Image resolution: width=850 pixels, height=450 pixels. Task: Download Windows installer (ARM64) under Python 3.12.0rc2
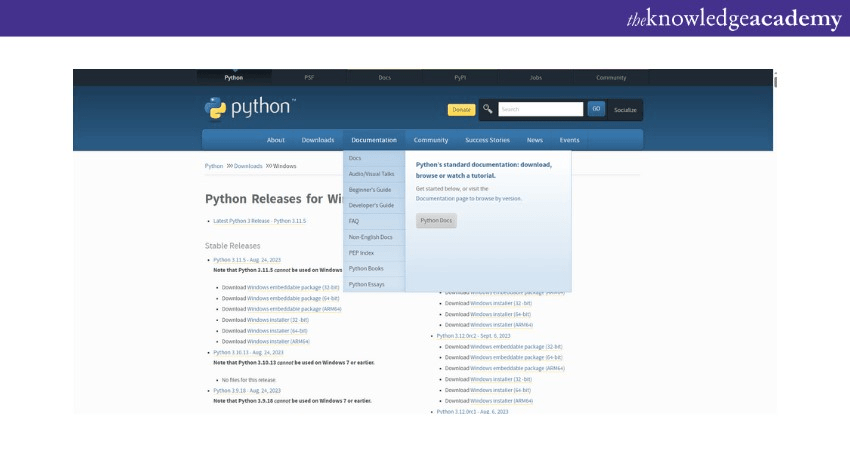pos(502,401)
